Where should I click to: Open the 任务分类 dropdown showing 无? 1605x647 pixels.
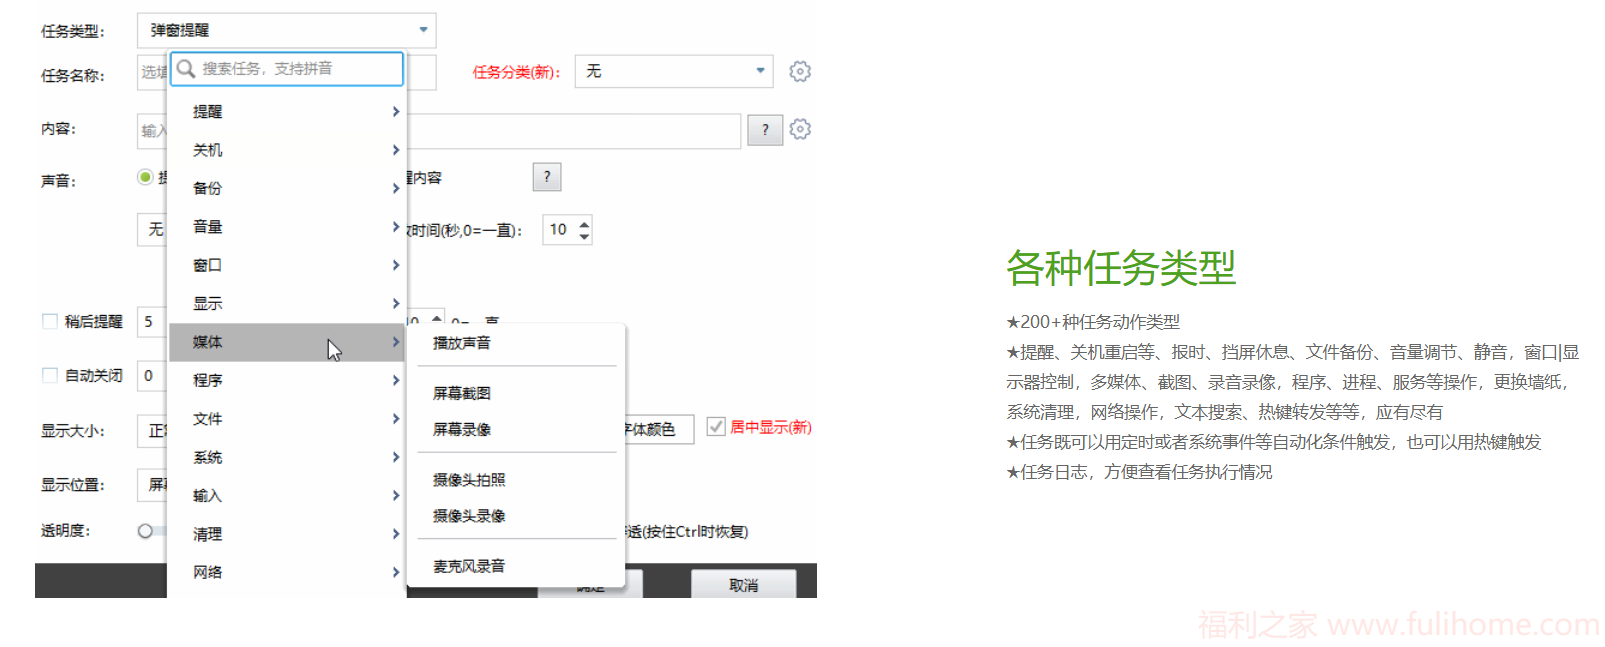click(x=674, y=71)
